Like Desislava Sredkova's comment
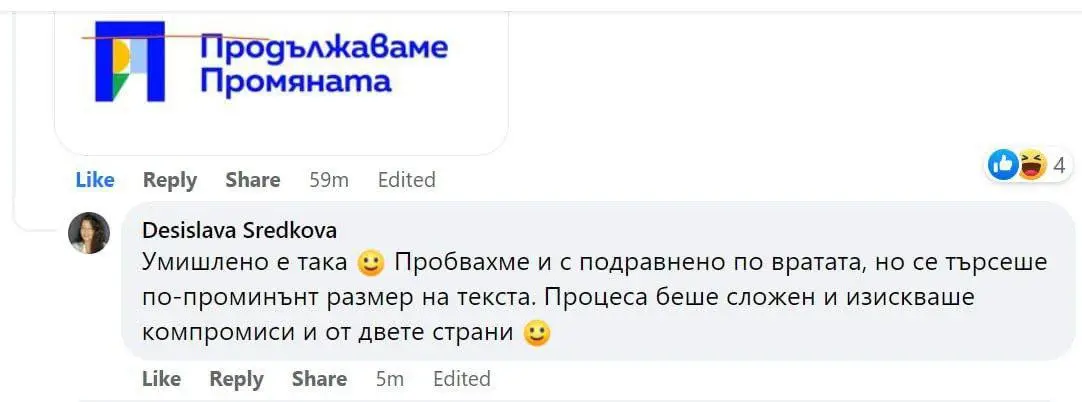Viewport: 1082px width, 402px height. tap(161, 379)
